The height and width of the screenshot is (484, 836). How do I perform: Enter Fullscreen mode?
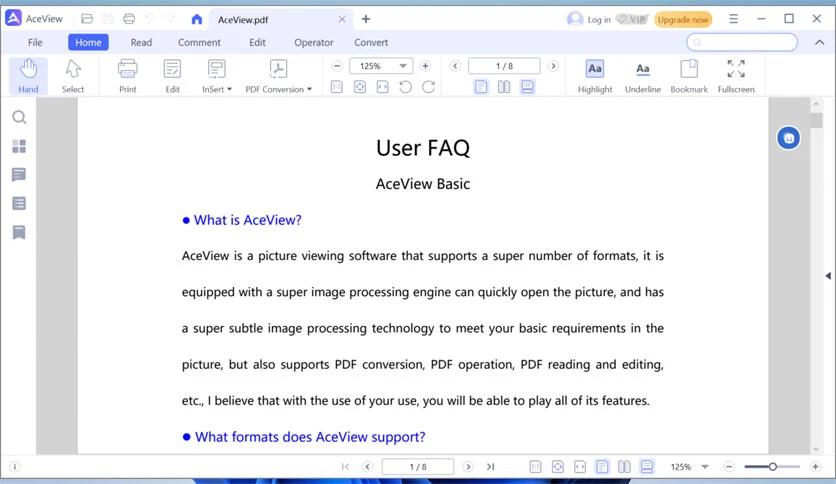tap(736, 76)
